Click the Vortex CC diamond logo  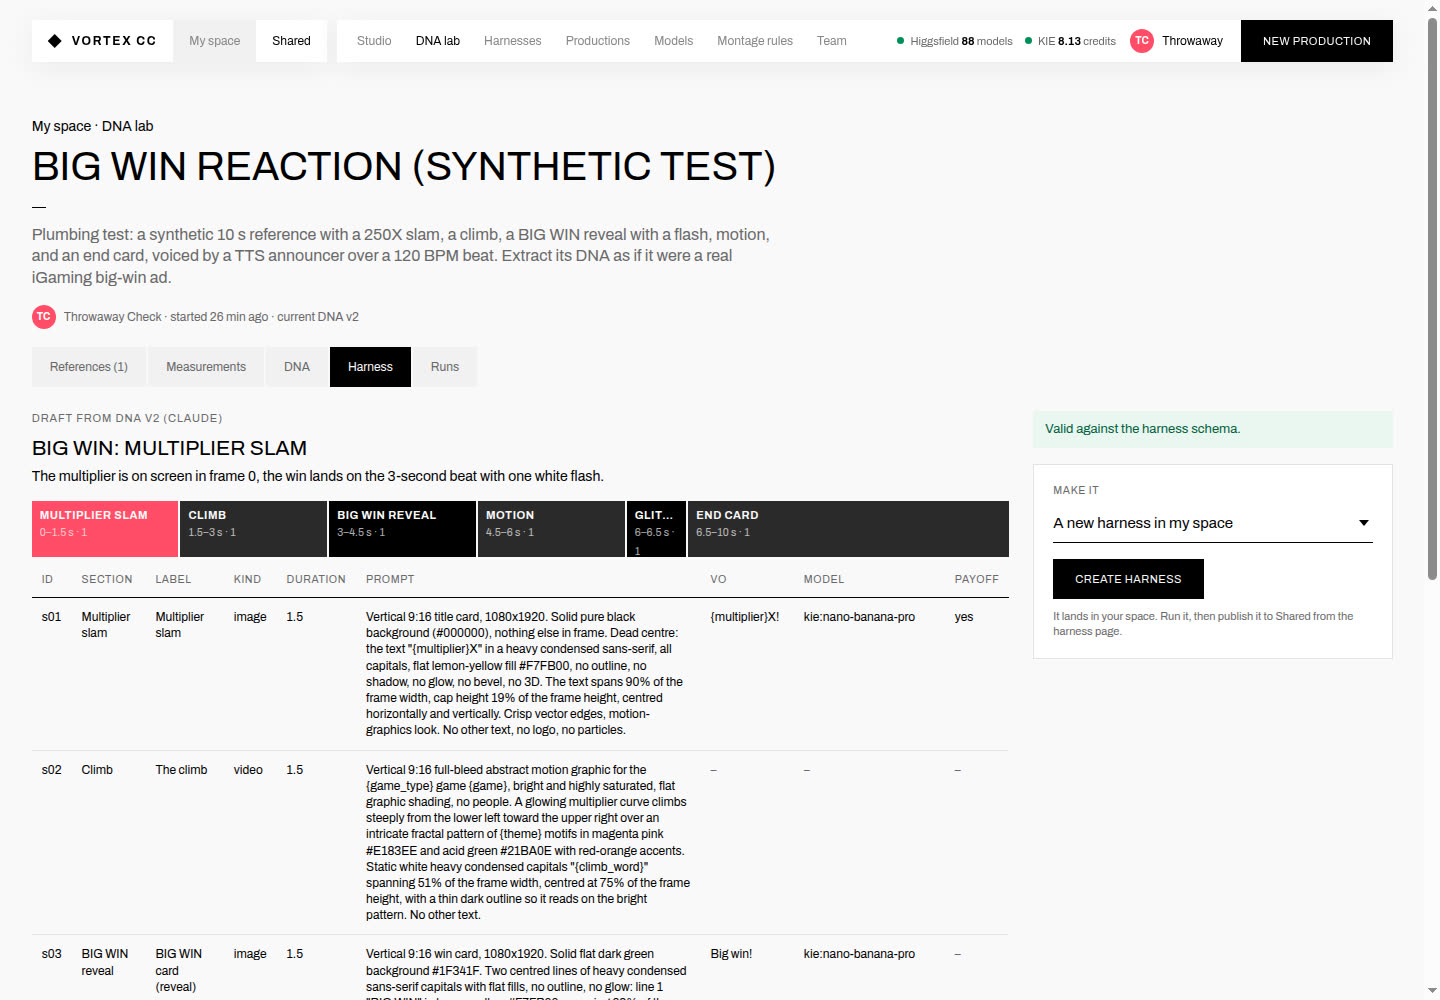54,41
